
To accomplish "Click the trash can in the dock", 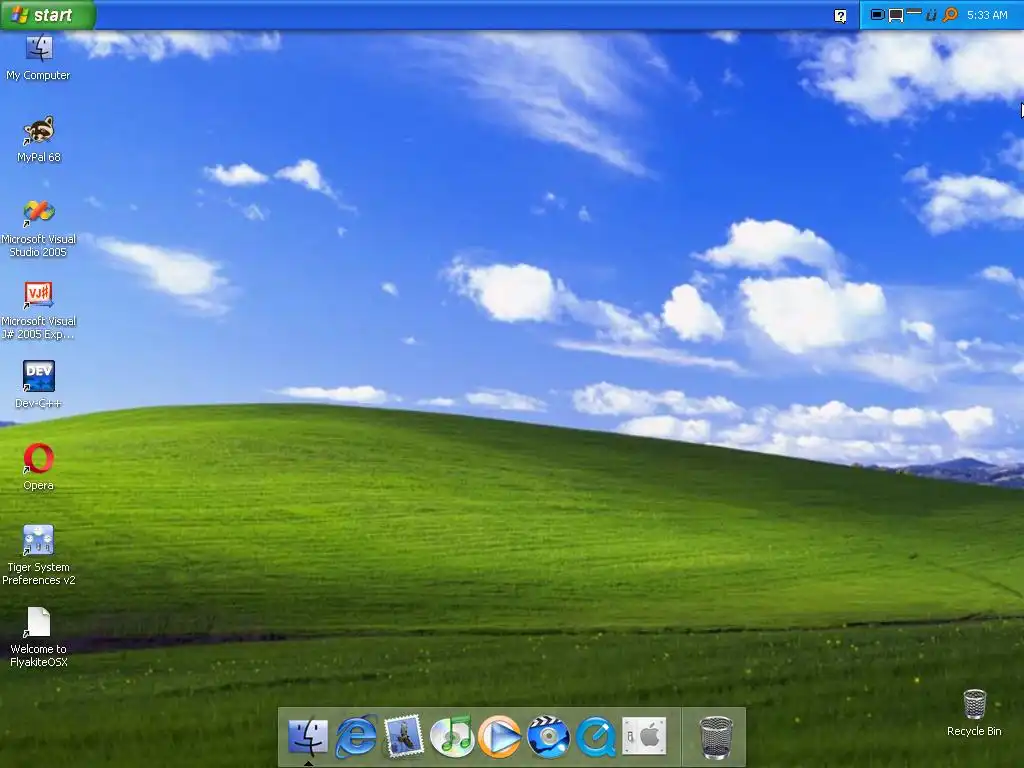I will [716, 738].
